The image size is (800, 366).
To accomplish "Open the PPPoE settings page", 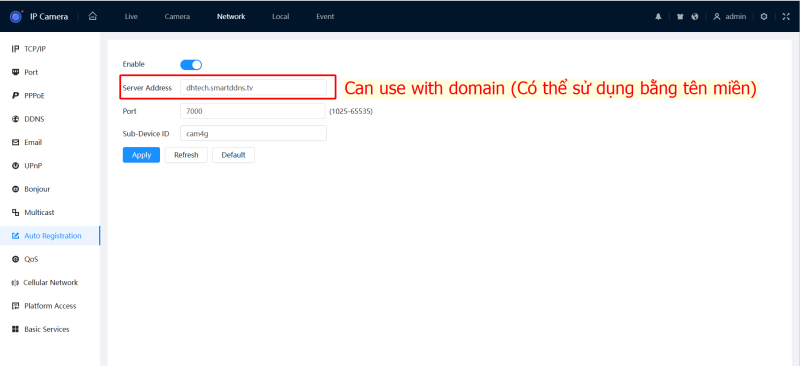I will (x=50, y=96).
